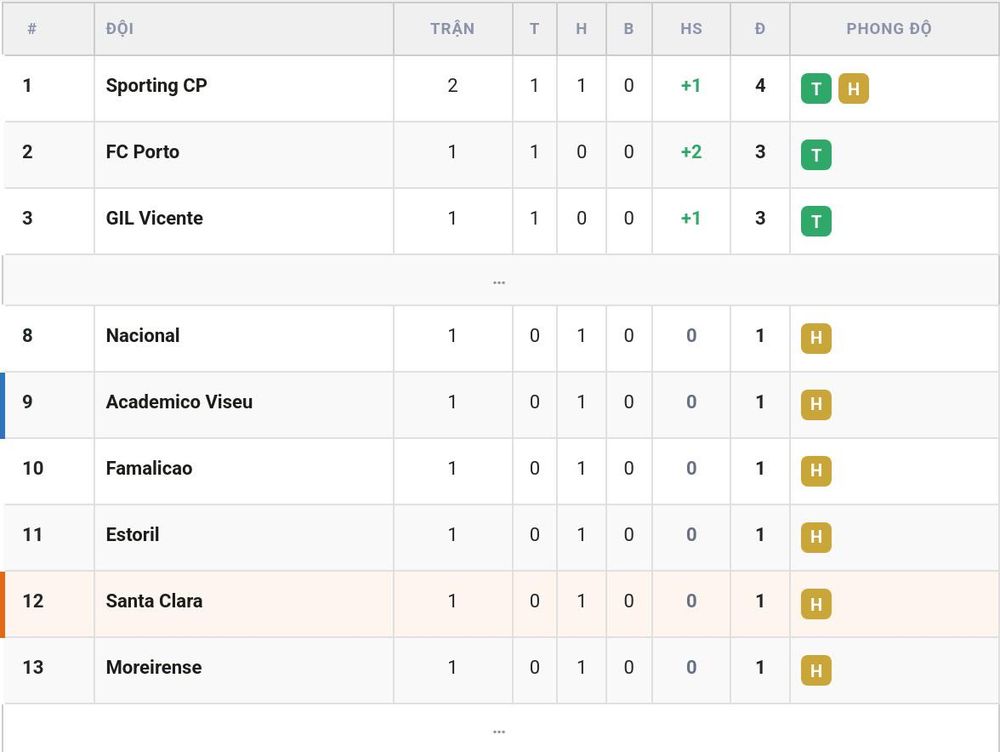Click Sporting CP's yellow H form badge
Image resolution: width=1000 pixels, height=752 pixels.
pyautogui.click(x=853, y=89)
